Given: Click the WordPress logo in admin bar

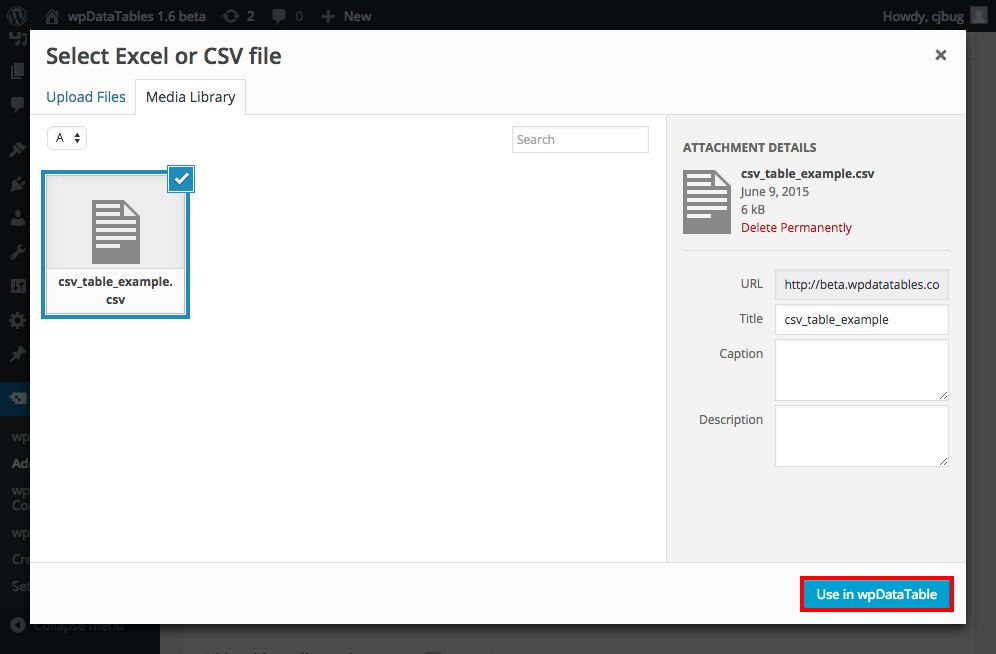Looking at the screenshot, I should pos(17,16).
